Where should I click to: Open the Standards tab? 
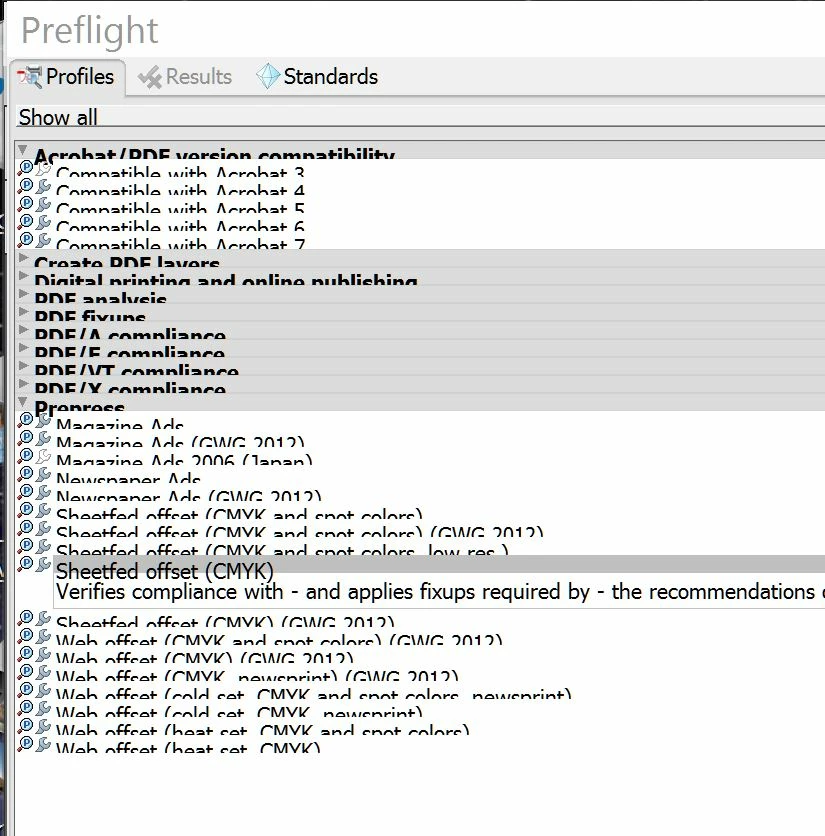coord(317,77)
